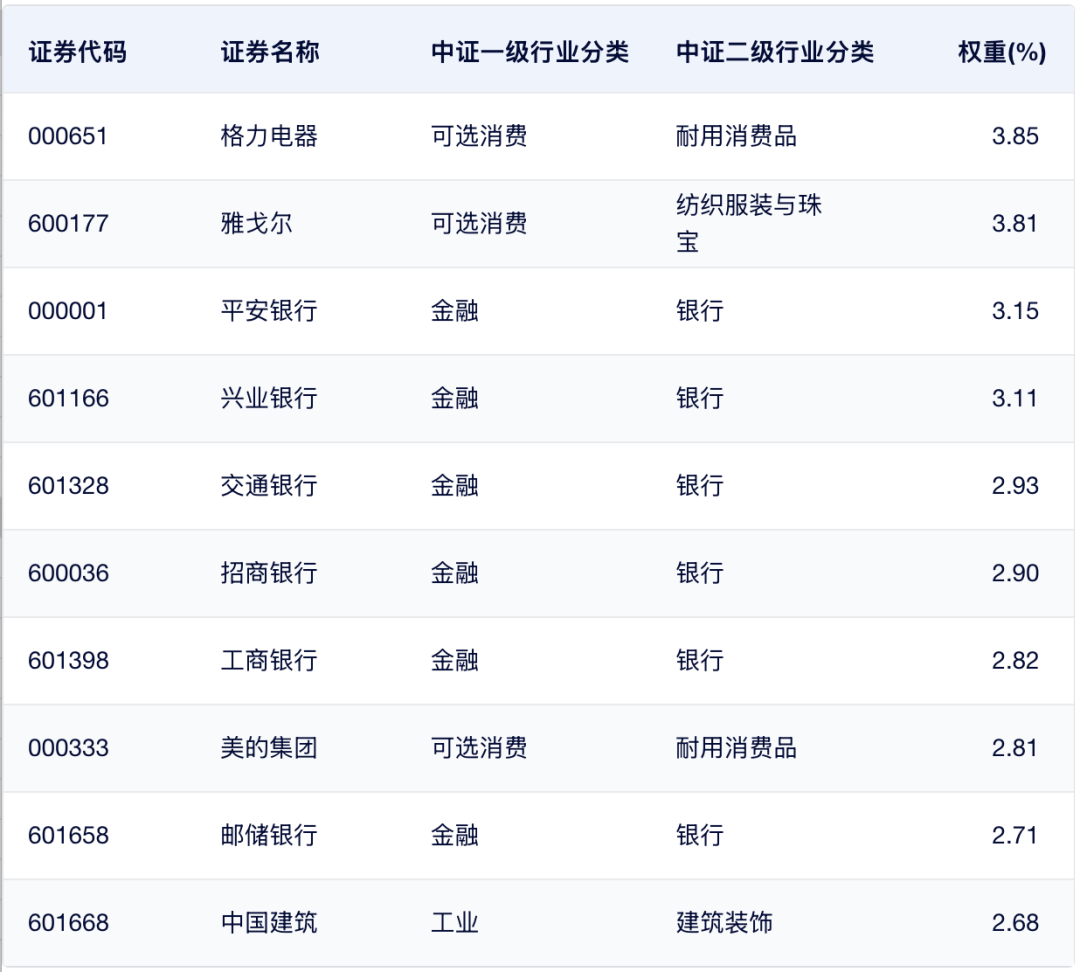Click the 邮储银行 name cell

click(x=269, y=836)
